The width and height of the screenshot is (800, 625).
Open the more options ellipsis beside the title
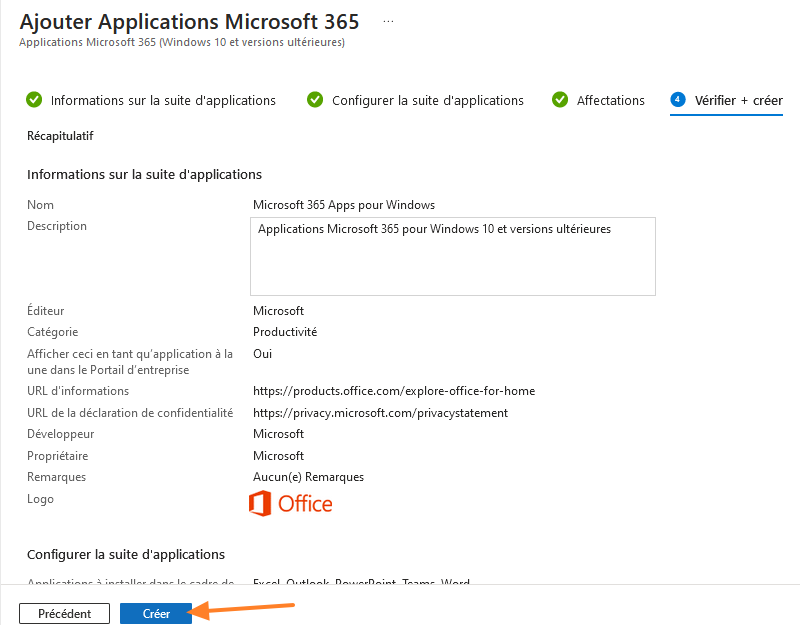(388, 21)
